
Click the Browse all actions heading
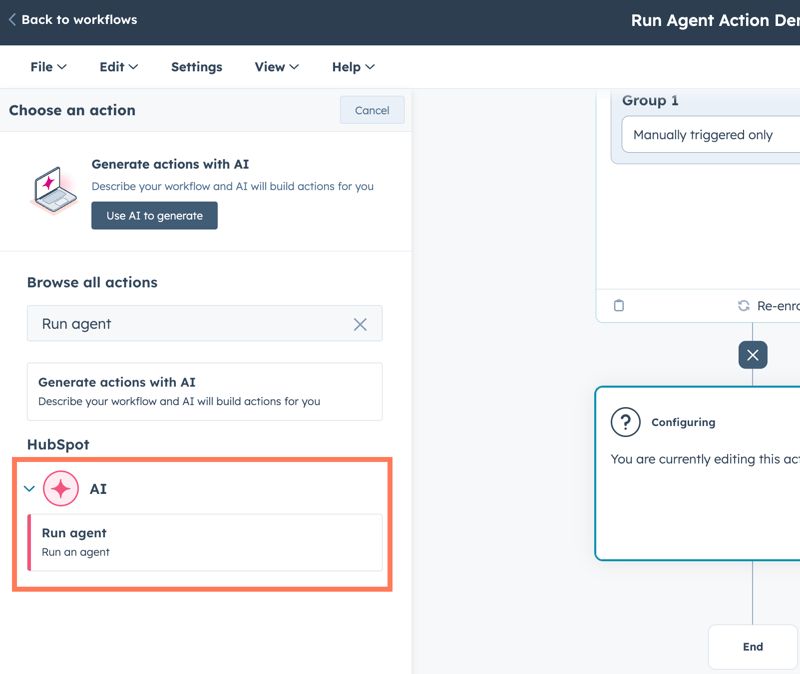(x=92, y=282)
